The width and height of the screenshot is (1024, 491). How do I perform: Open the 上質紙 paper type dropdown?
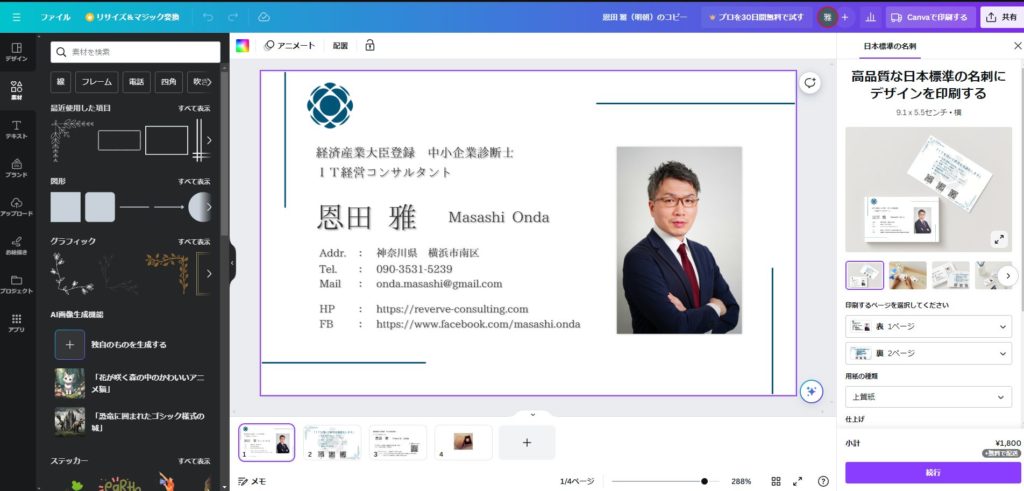927,397
